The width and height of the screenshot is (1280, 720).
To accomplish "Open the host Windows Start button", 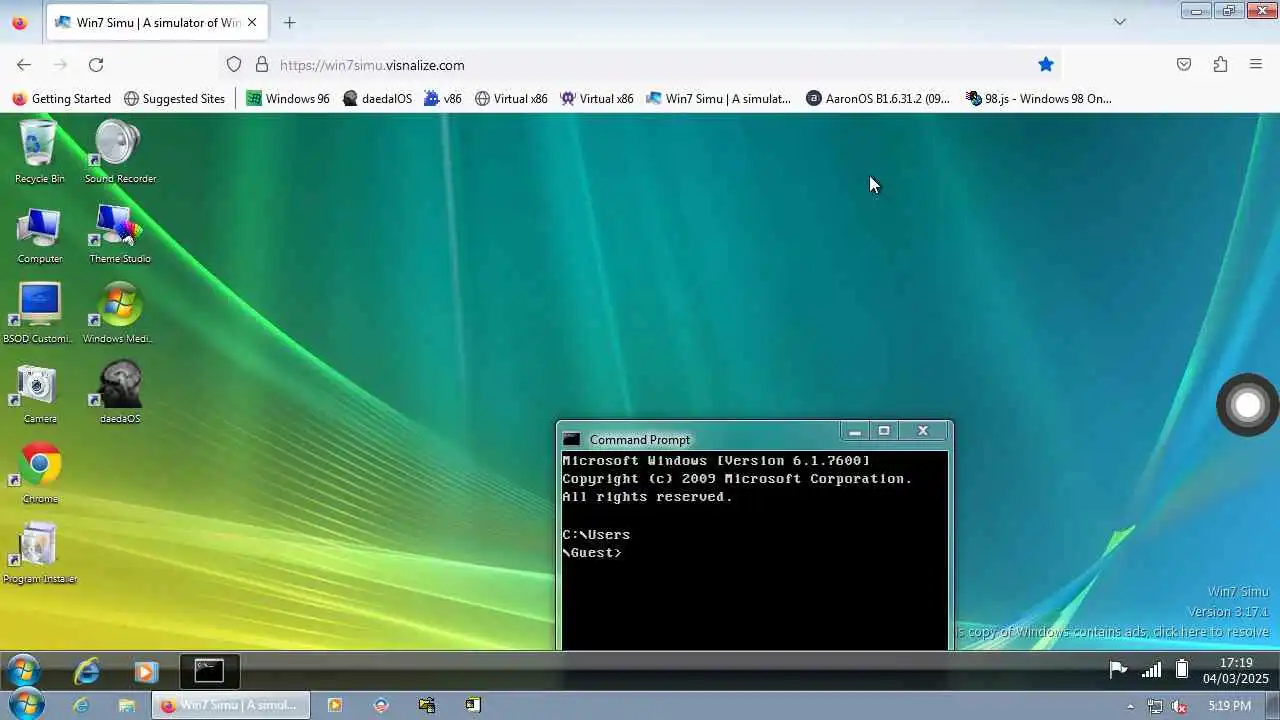I will (x=27, y=705).
